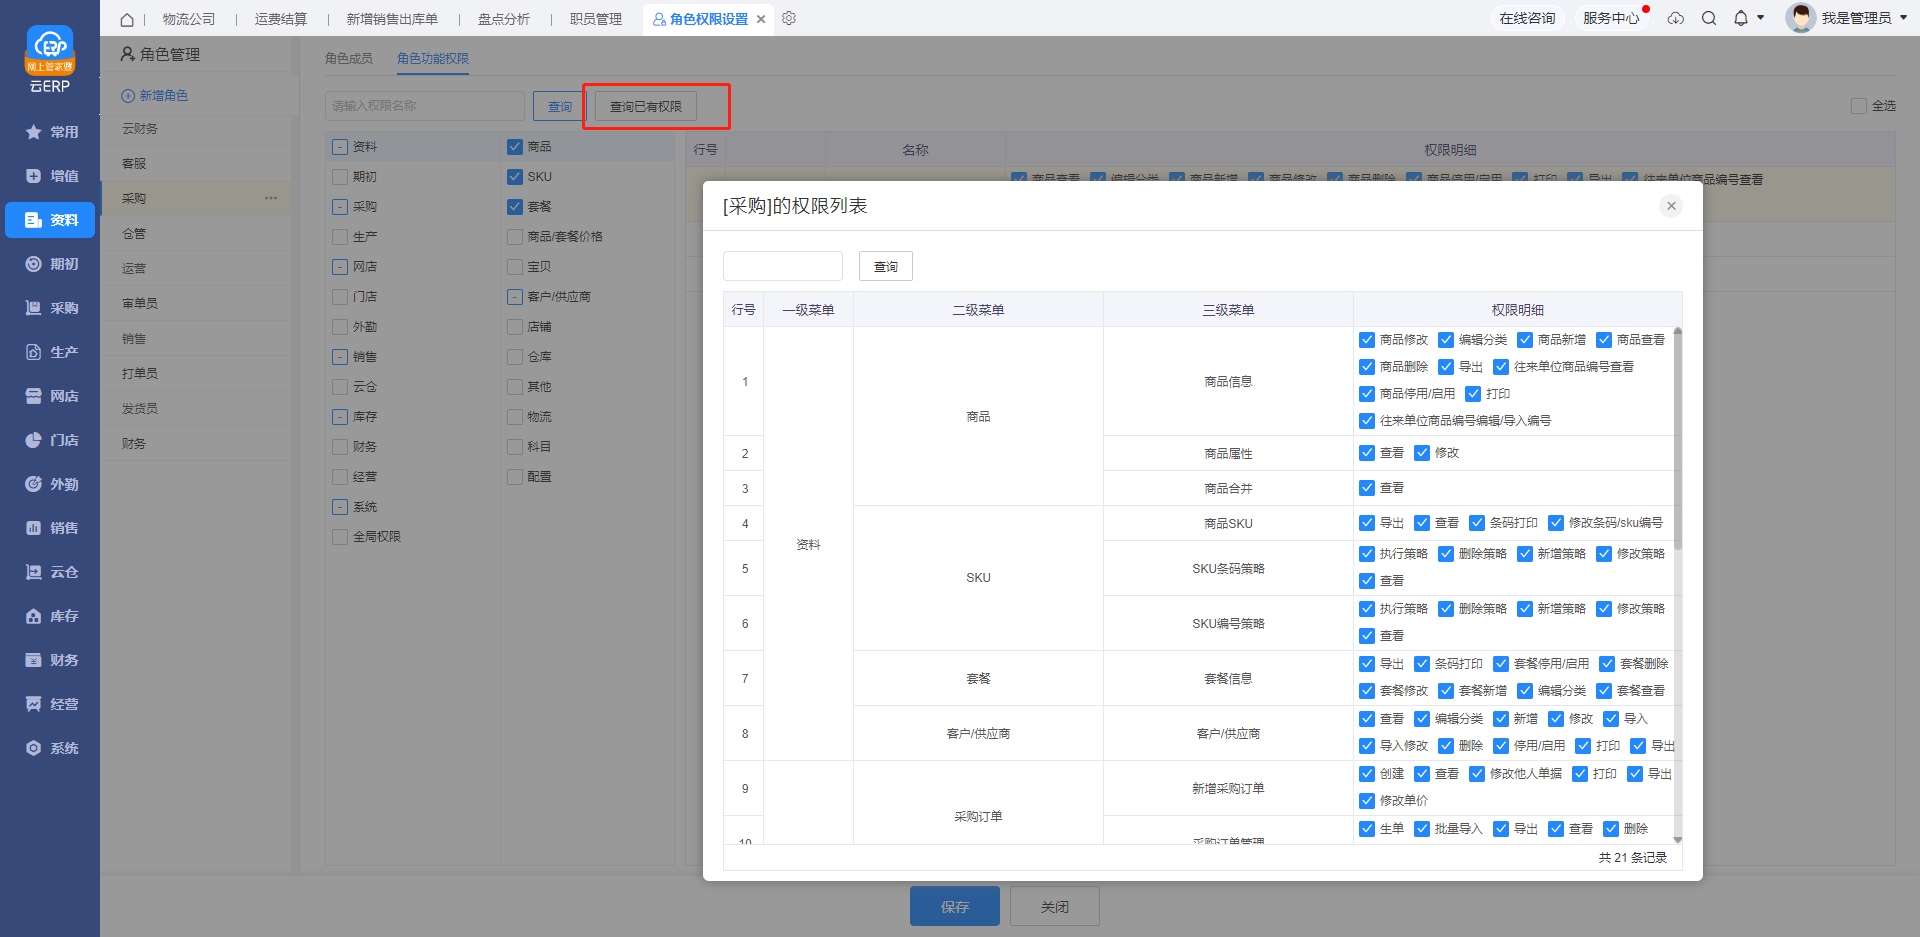Check the 宝贝 checkbox

[515, 267]
